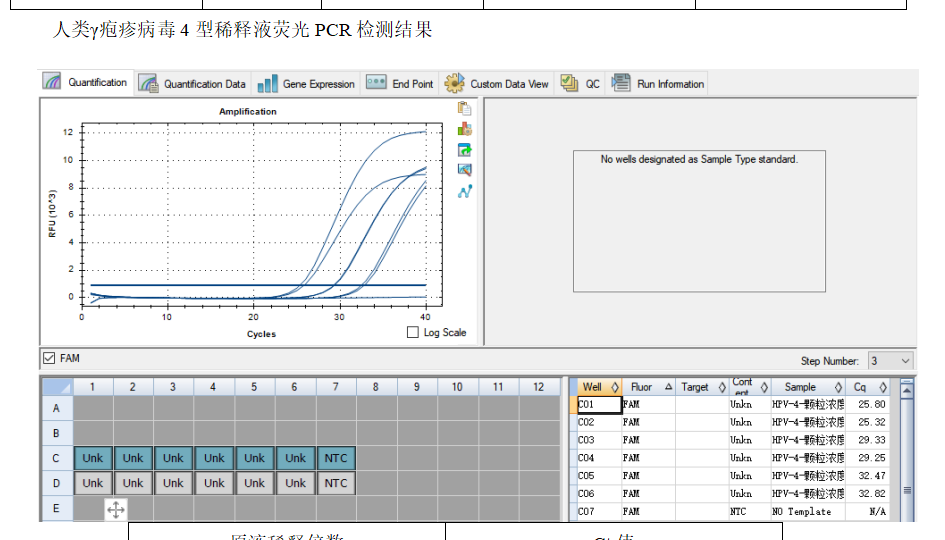The image size is (945, 540).
Task: Open the Custom Data View tab
Action: click(x=497, y=84)
